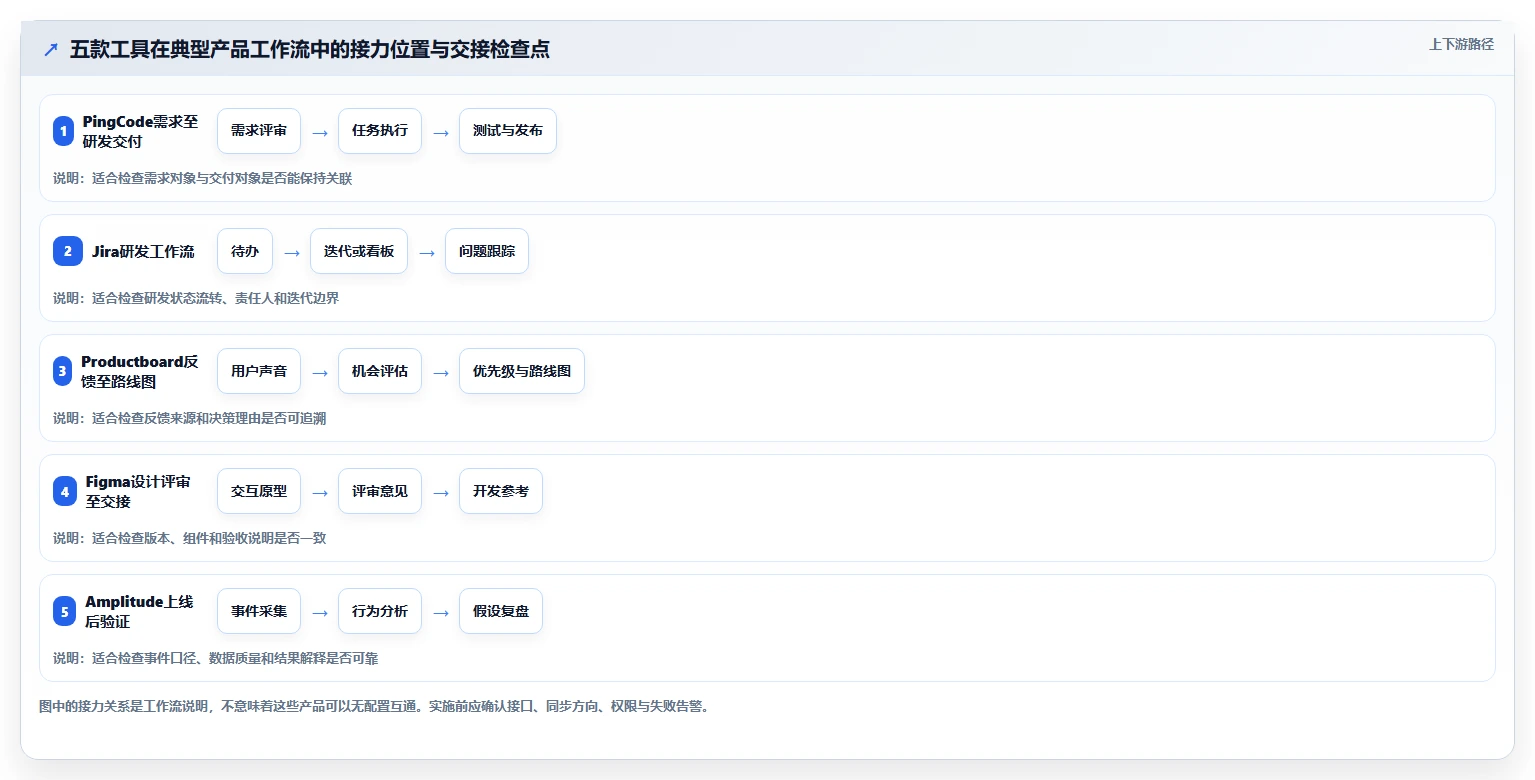
Task: Click the 上下游路径 label
Action: (1461, 44)
